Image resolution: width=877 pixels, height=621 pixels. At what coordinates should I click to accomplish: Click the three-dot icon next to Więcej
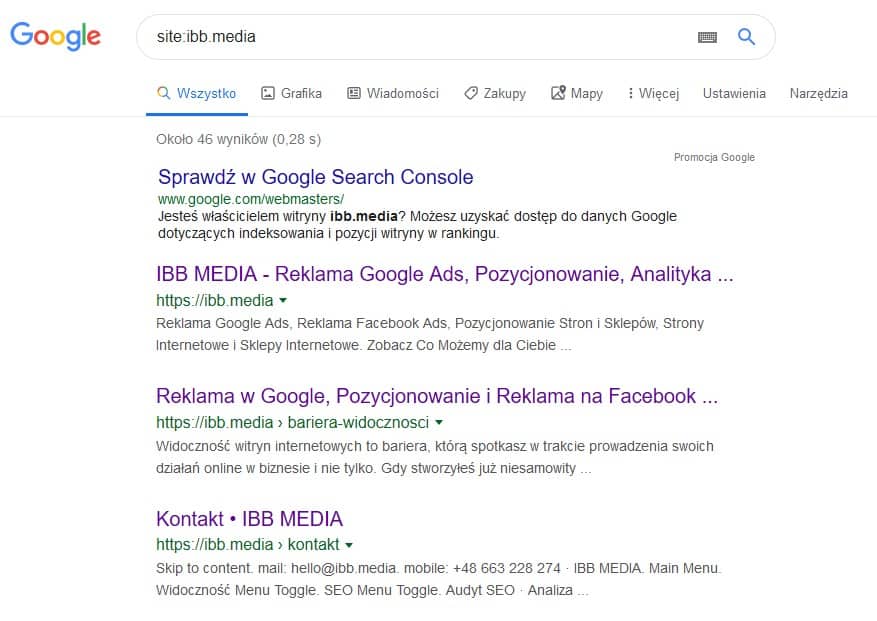[x=630, y=92]
